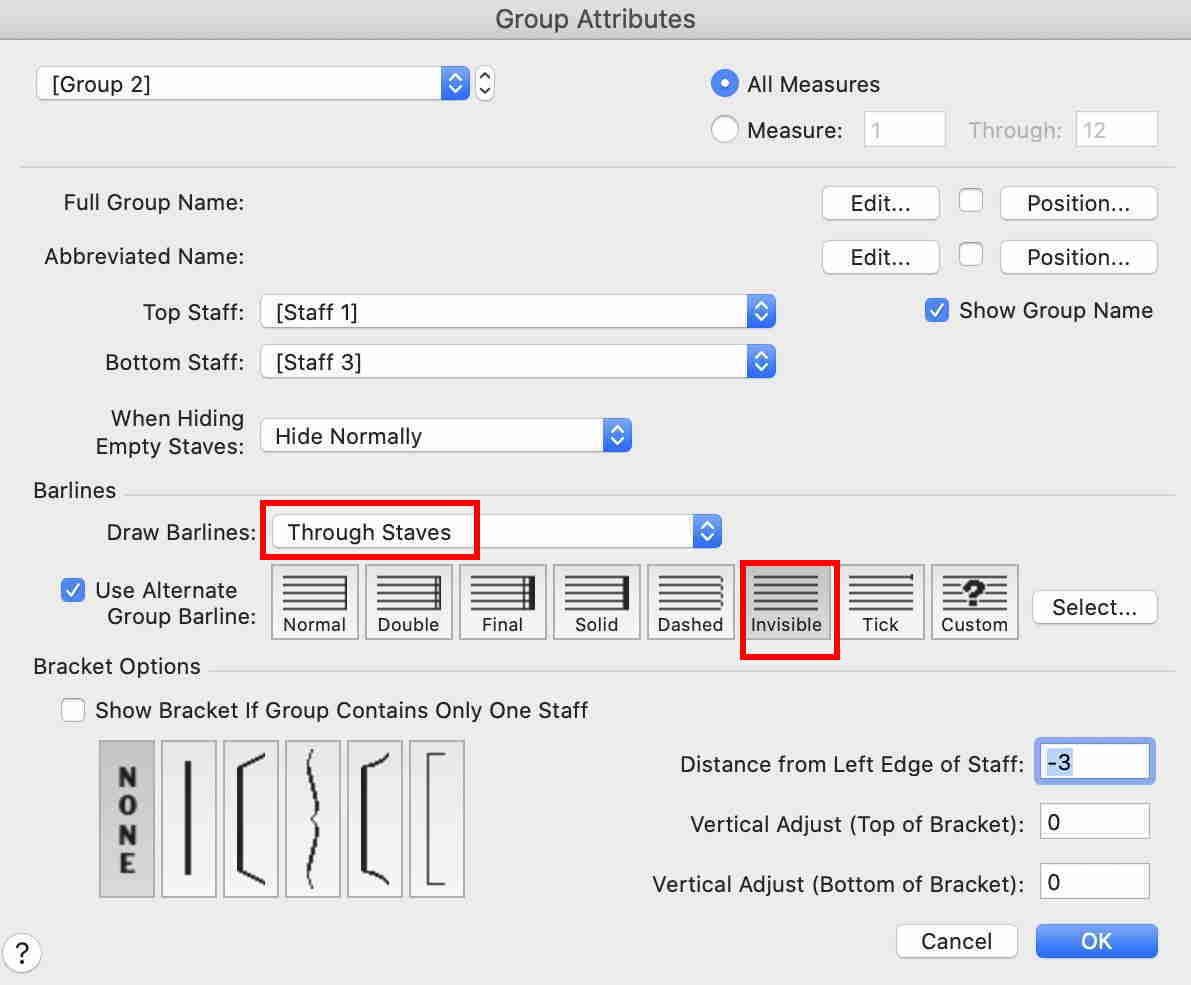Select the Measure radio button
This screenshot has height=985, width=1191.
724,130
